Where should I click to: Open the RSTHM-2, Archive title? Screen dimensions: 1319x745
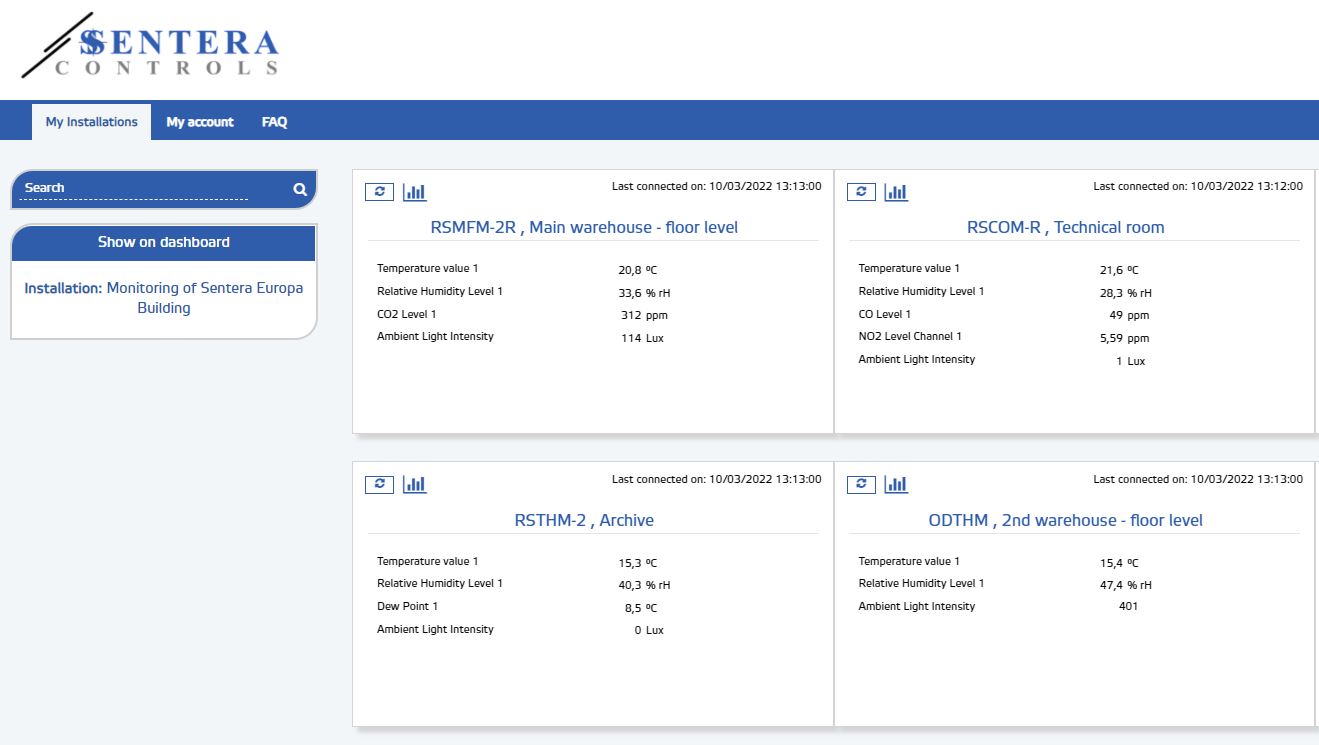pos(584,520)
